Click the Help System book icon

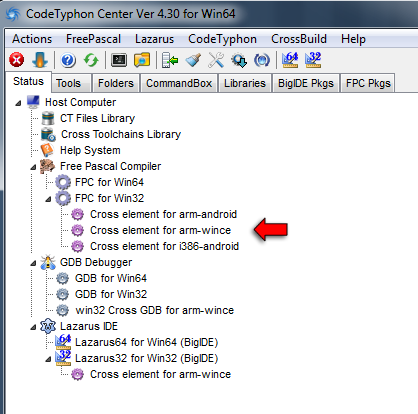coord(47,150)
